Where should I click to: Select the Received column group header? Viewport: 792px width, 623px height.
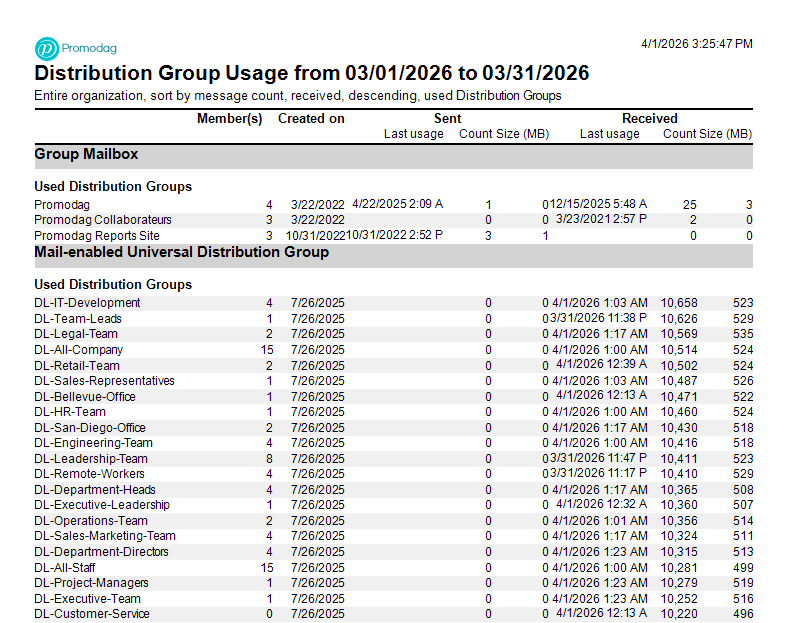(649, 118)
